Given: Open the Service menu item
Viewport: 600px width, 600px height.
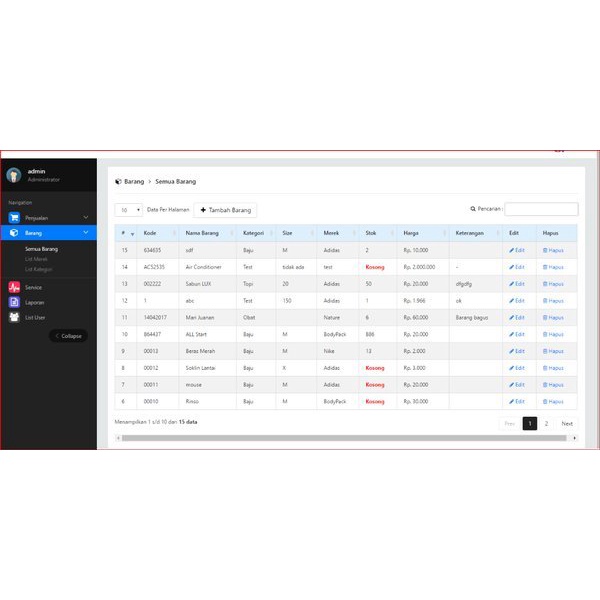Looking at the screenshot, I should 33,287.
